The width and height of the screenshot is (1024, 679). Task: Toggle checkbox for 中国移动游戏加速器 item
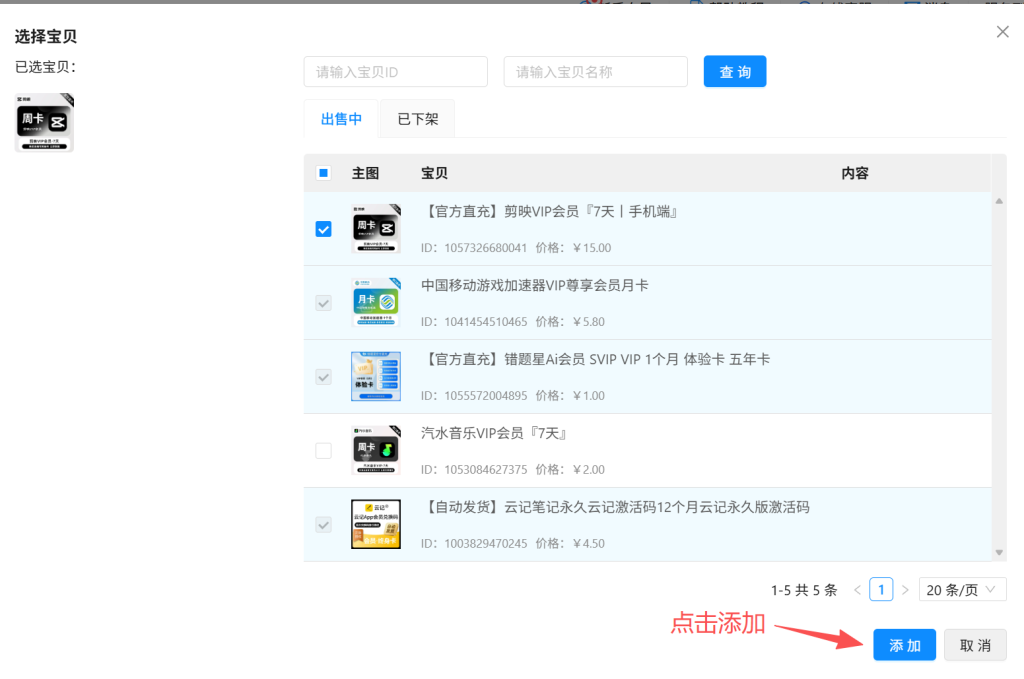pyautogui.click(x=323, y=303)
